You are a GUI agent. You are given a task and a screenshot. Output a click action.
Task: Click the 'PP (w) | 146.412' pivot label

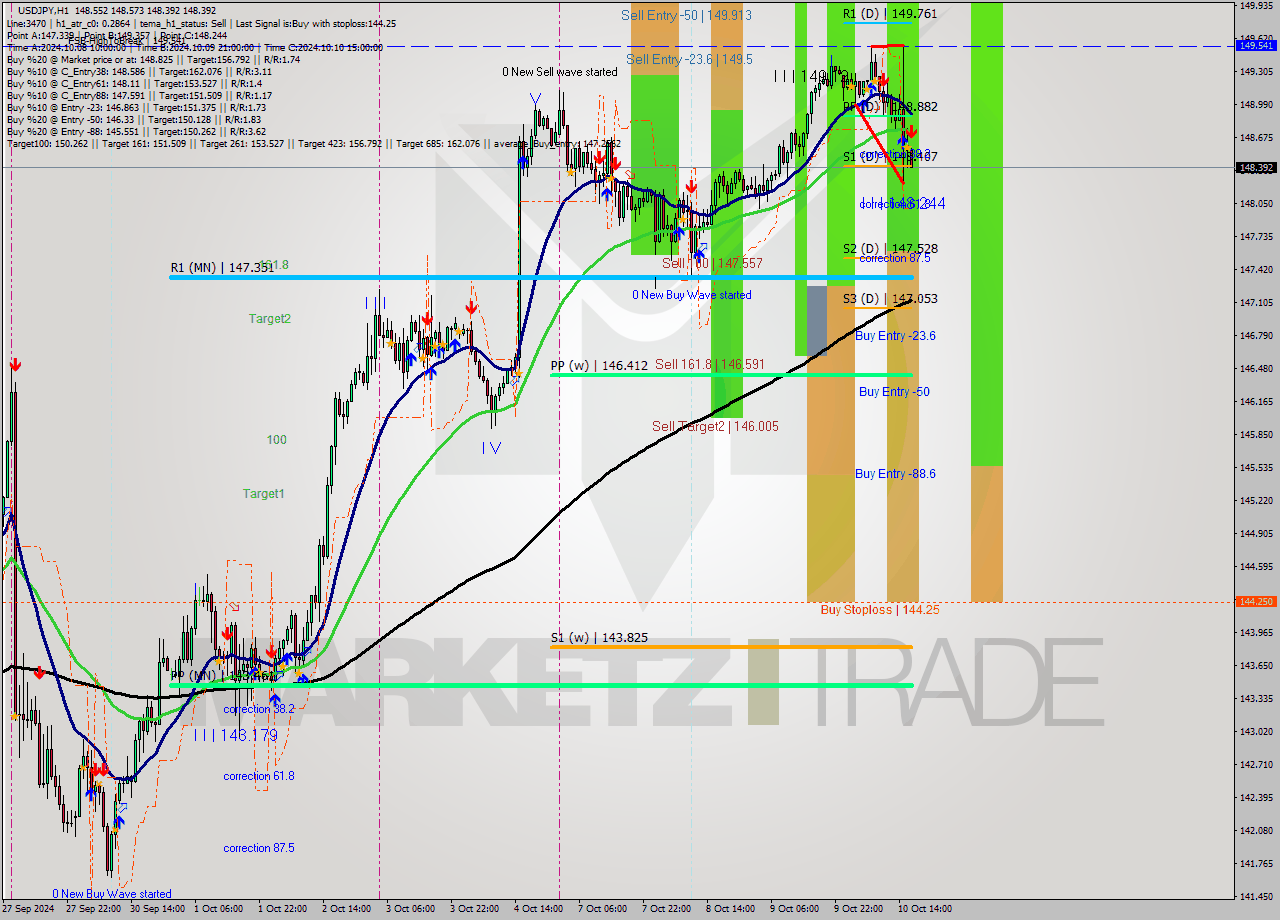(x=599, y=366)
